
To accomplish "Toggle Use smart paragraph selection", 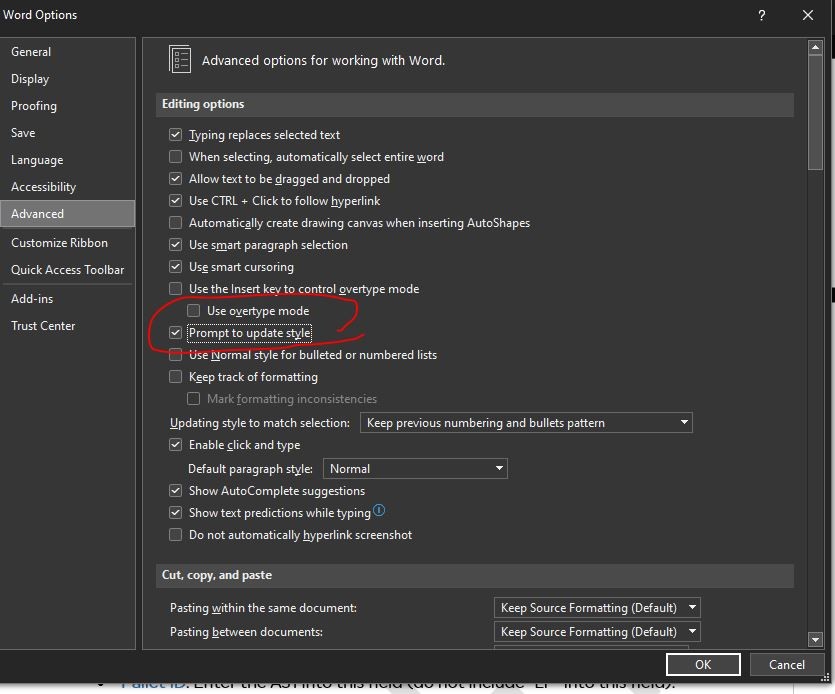I will coord(175,244).
